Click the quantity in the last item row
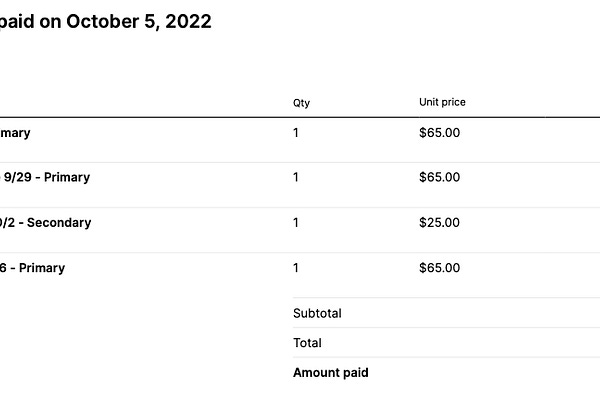The image size is (600, 400). pos(296,267)
